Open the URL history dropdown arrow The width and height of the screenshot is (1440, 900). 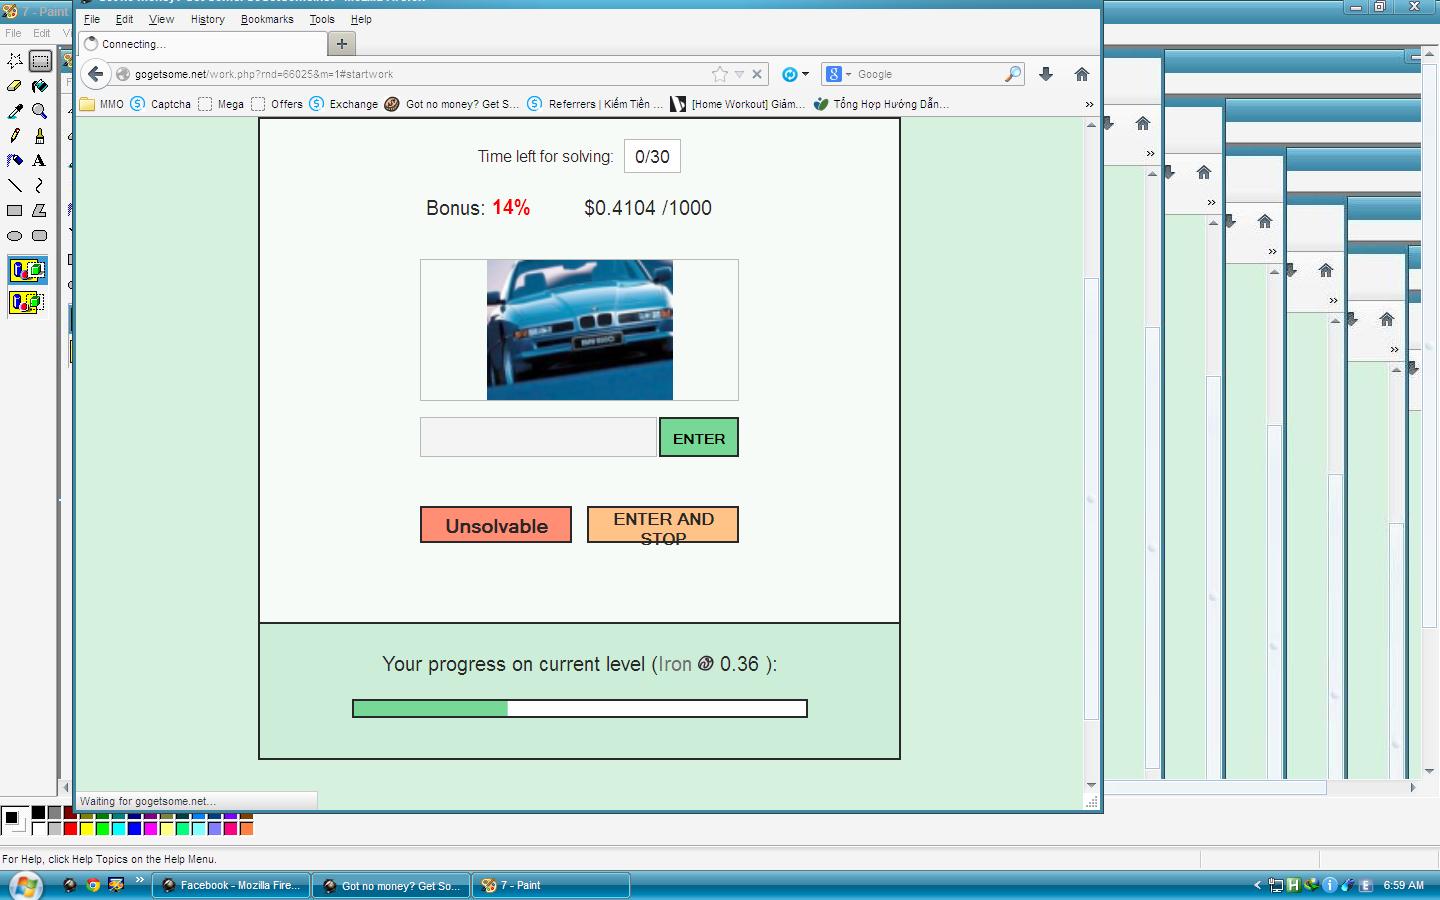pos(739,74)
